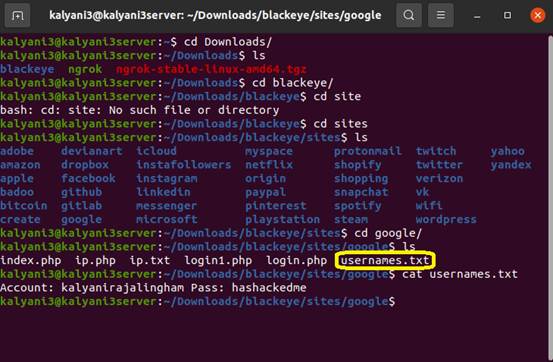The image size is (553, 362).
Task: Click the terminal scrollbar
Action: (550, 198)
